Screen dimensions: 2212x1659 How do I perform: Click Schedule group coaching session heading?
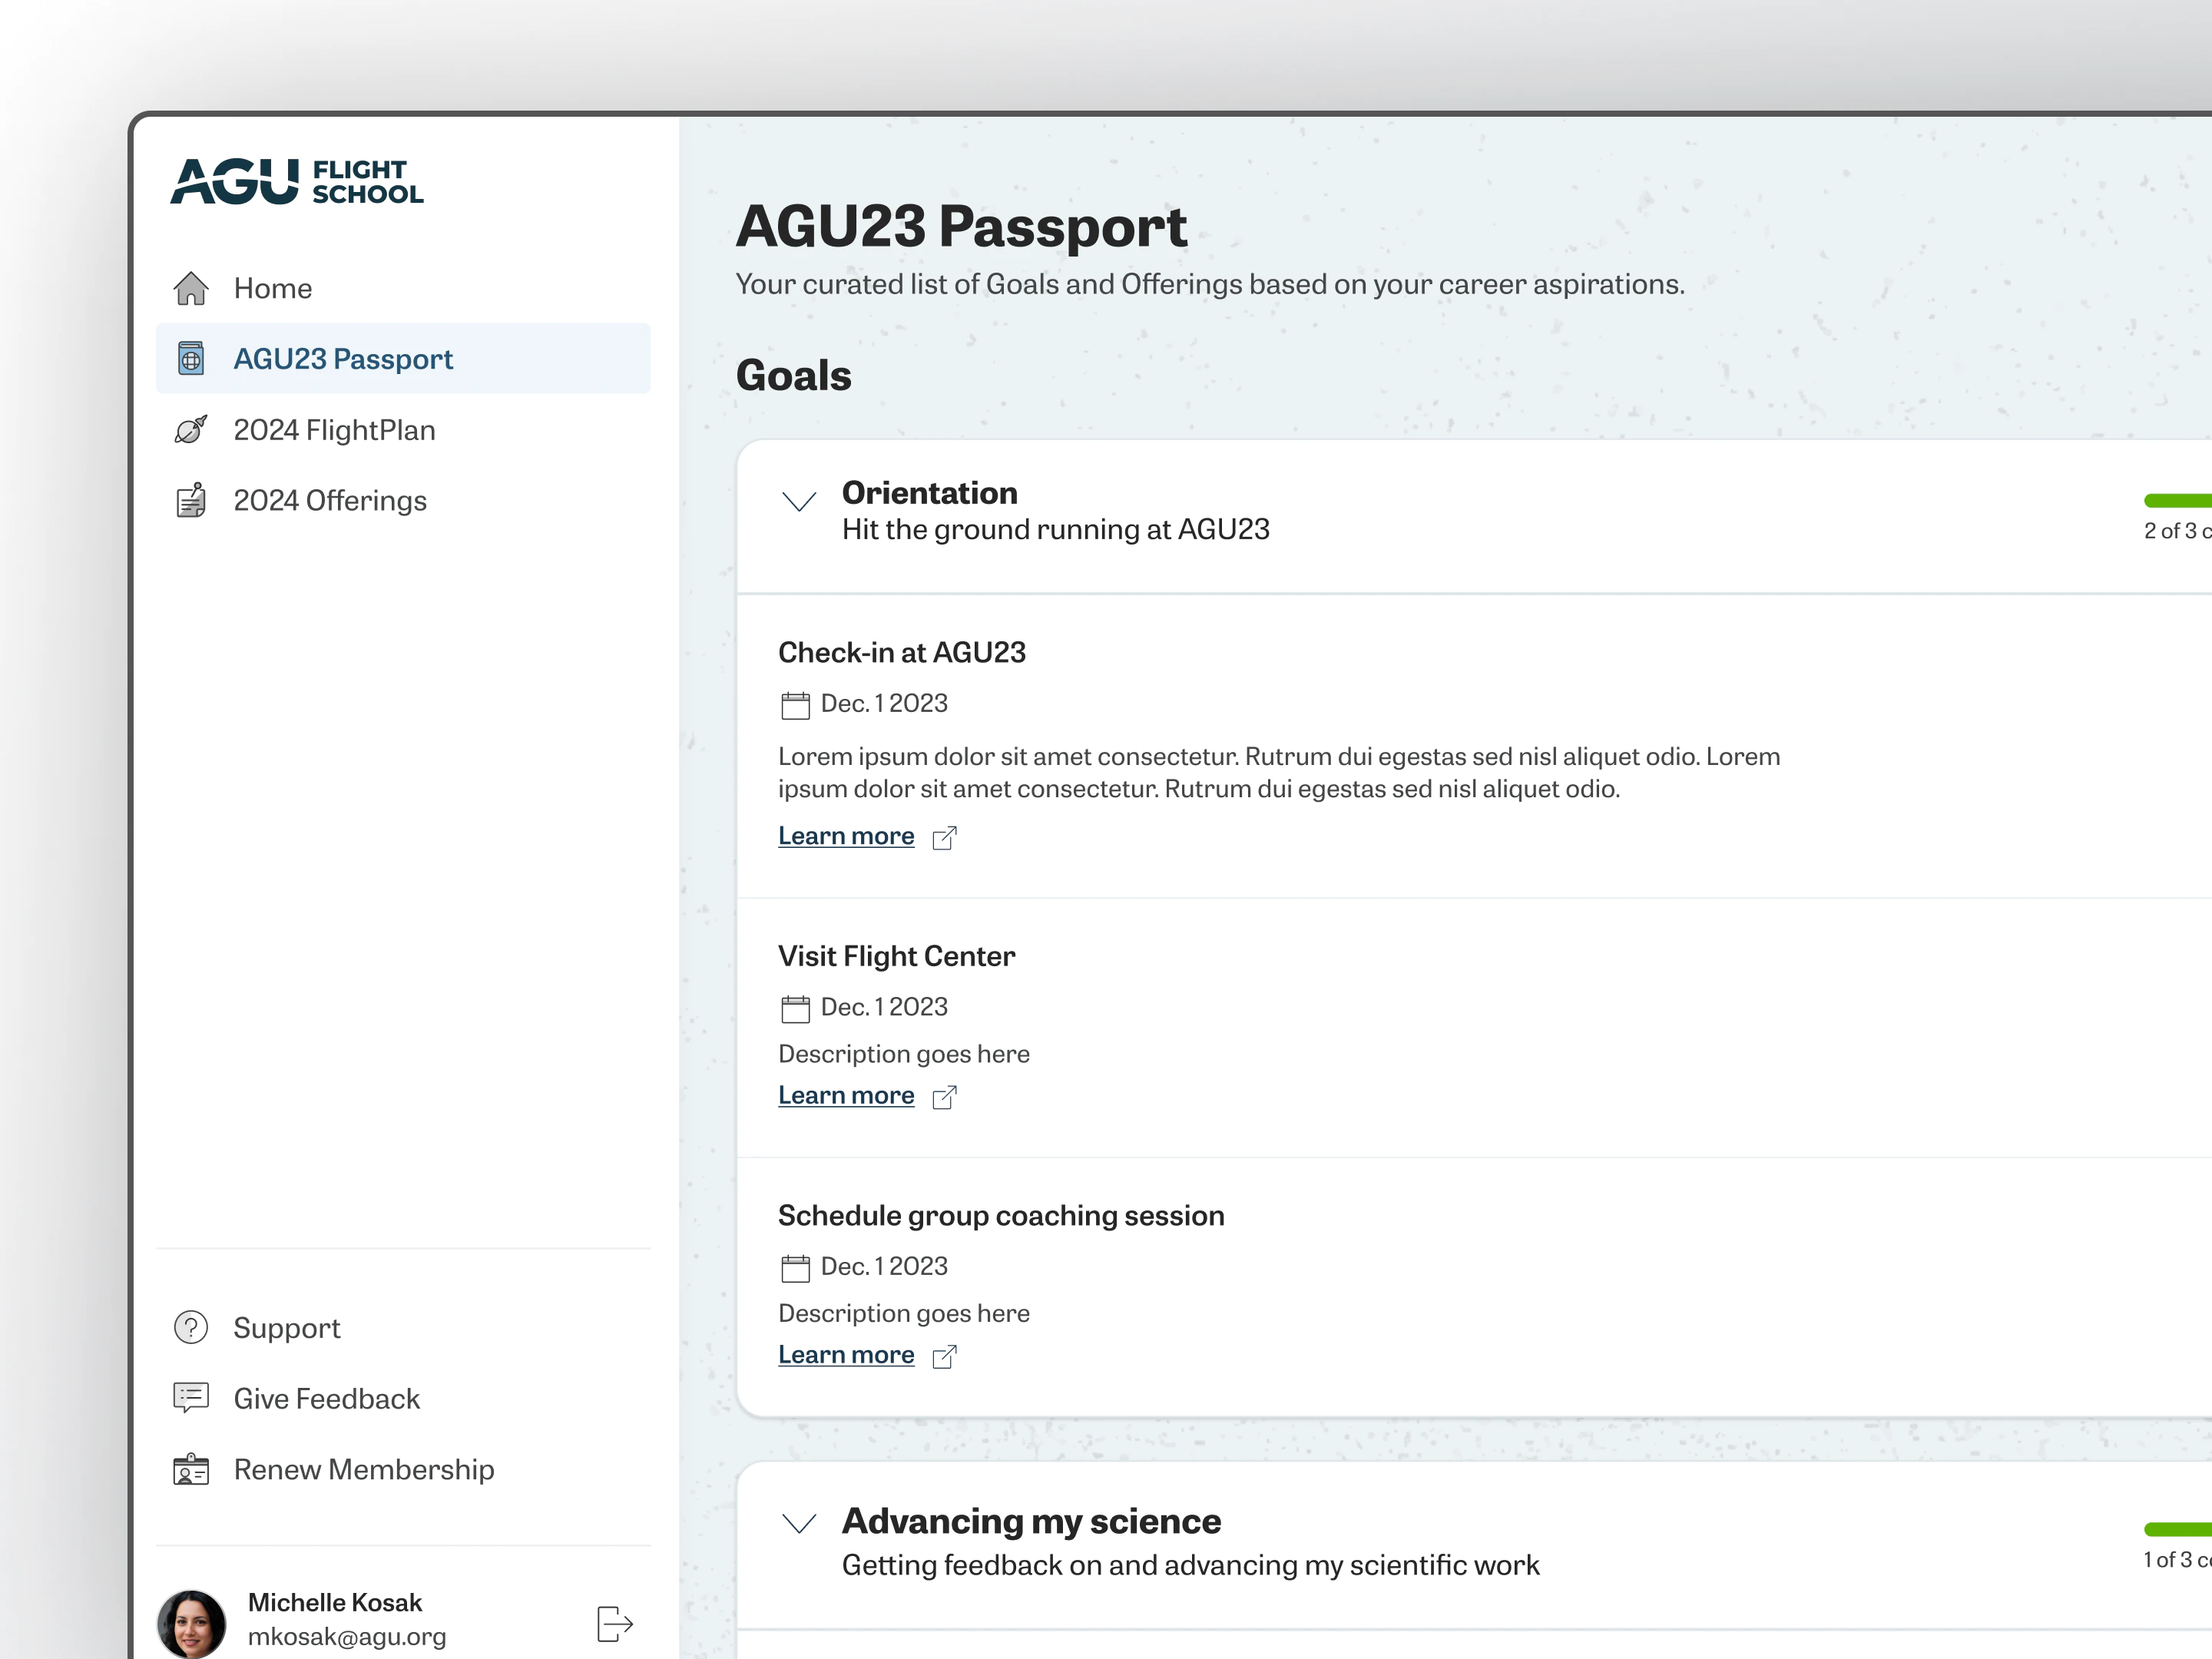click(1001, 1215)
